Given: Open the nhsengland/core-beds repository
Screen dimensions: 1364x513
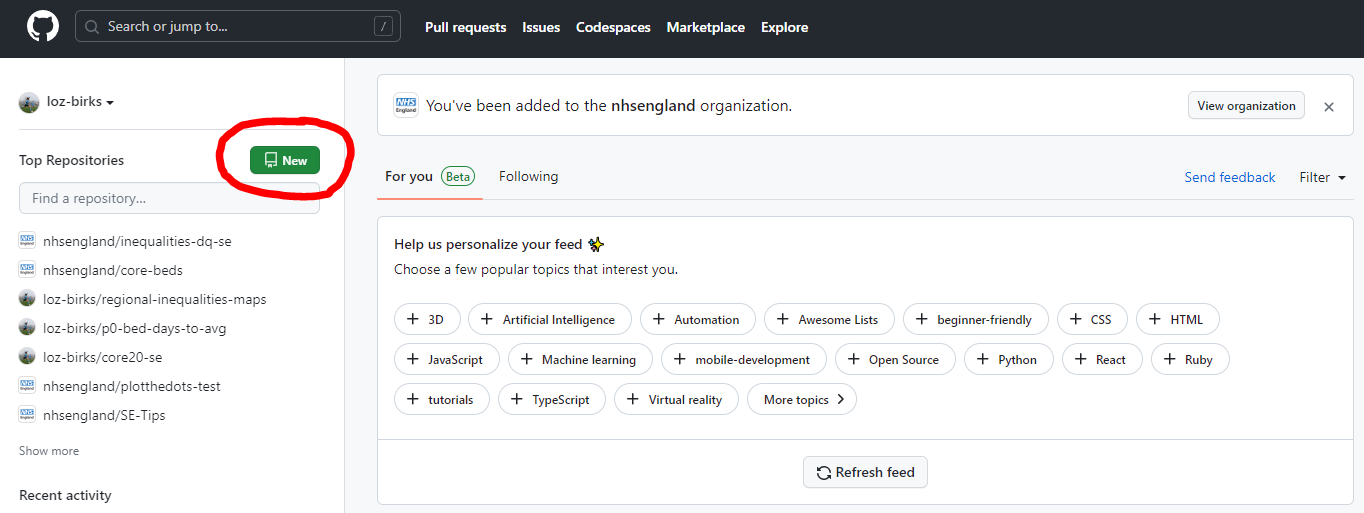Looking at the screenshot, I should 113,270.
